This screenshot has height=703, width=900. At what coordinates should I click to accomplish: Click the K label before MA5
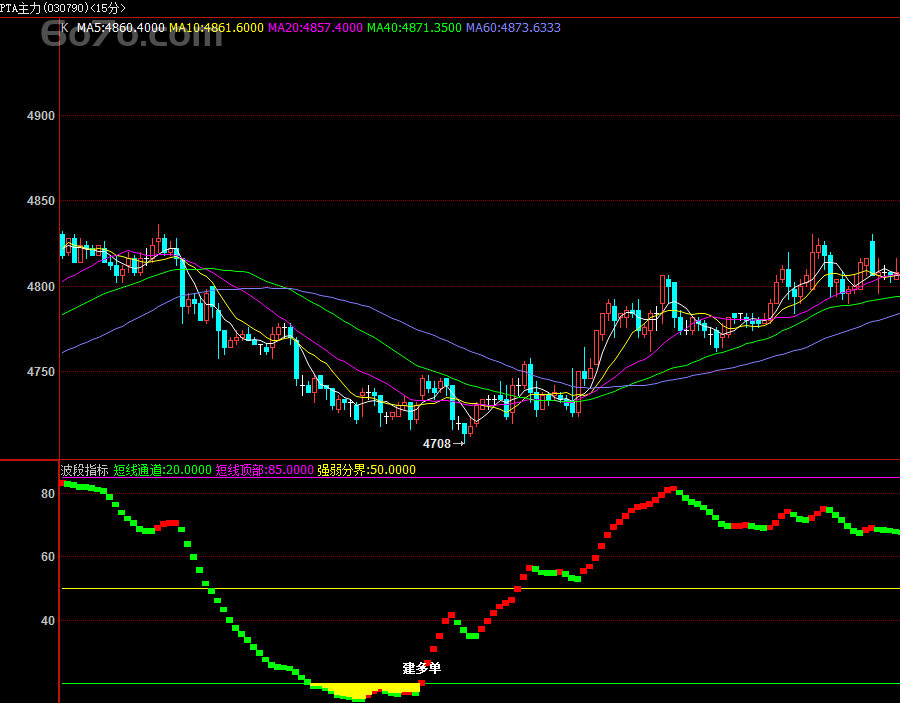point(65,28)
